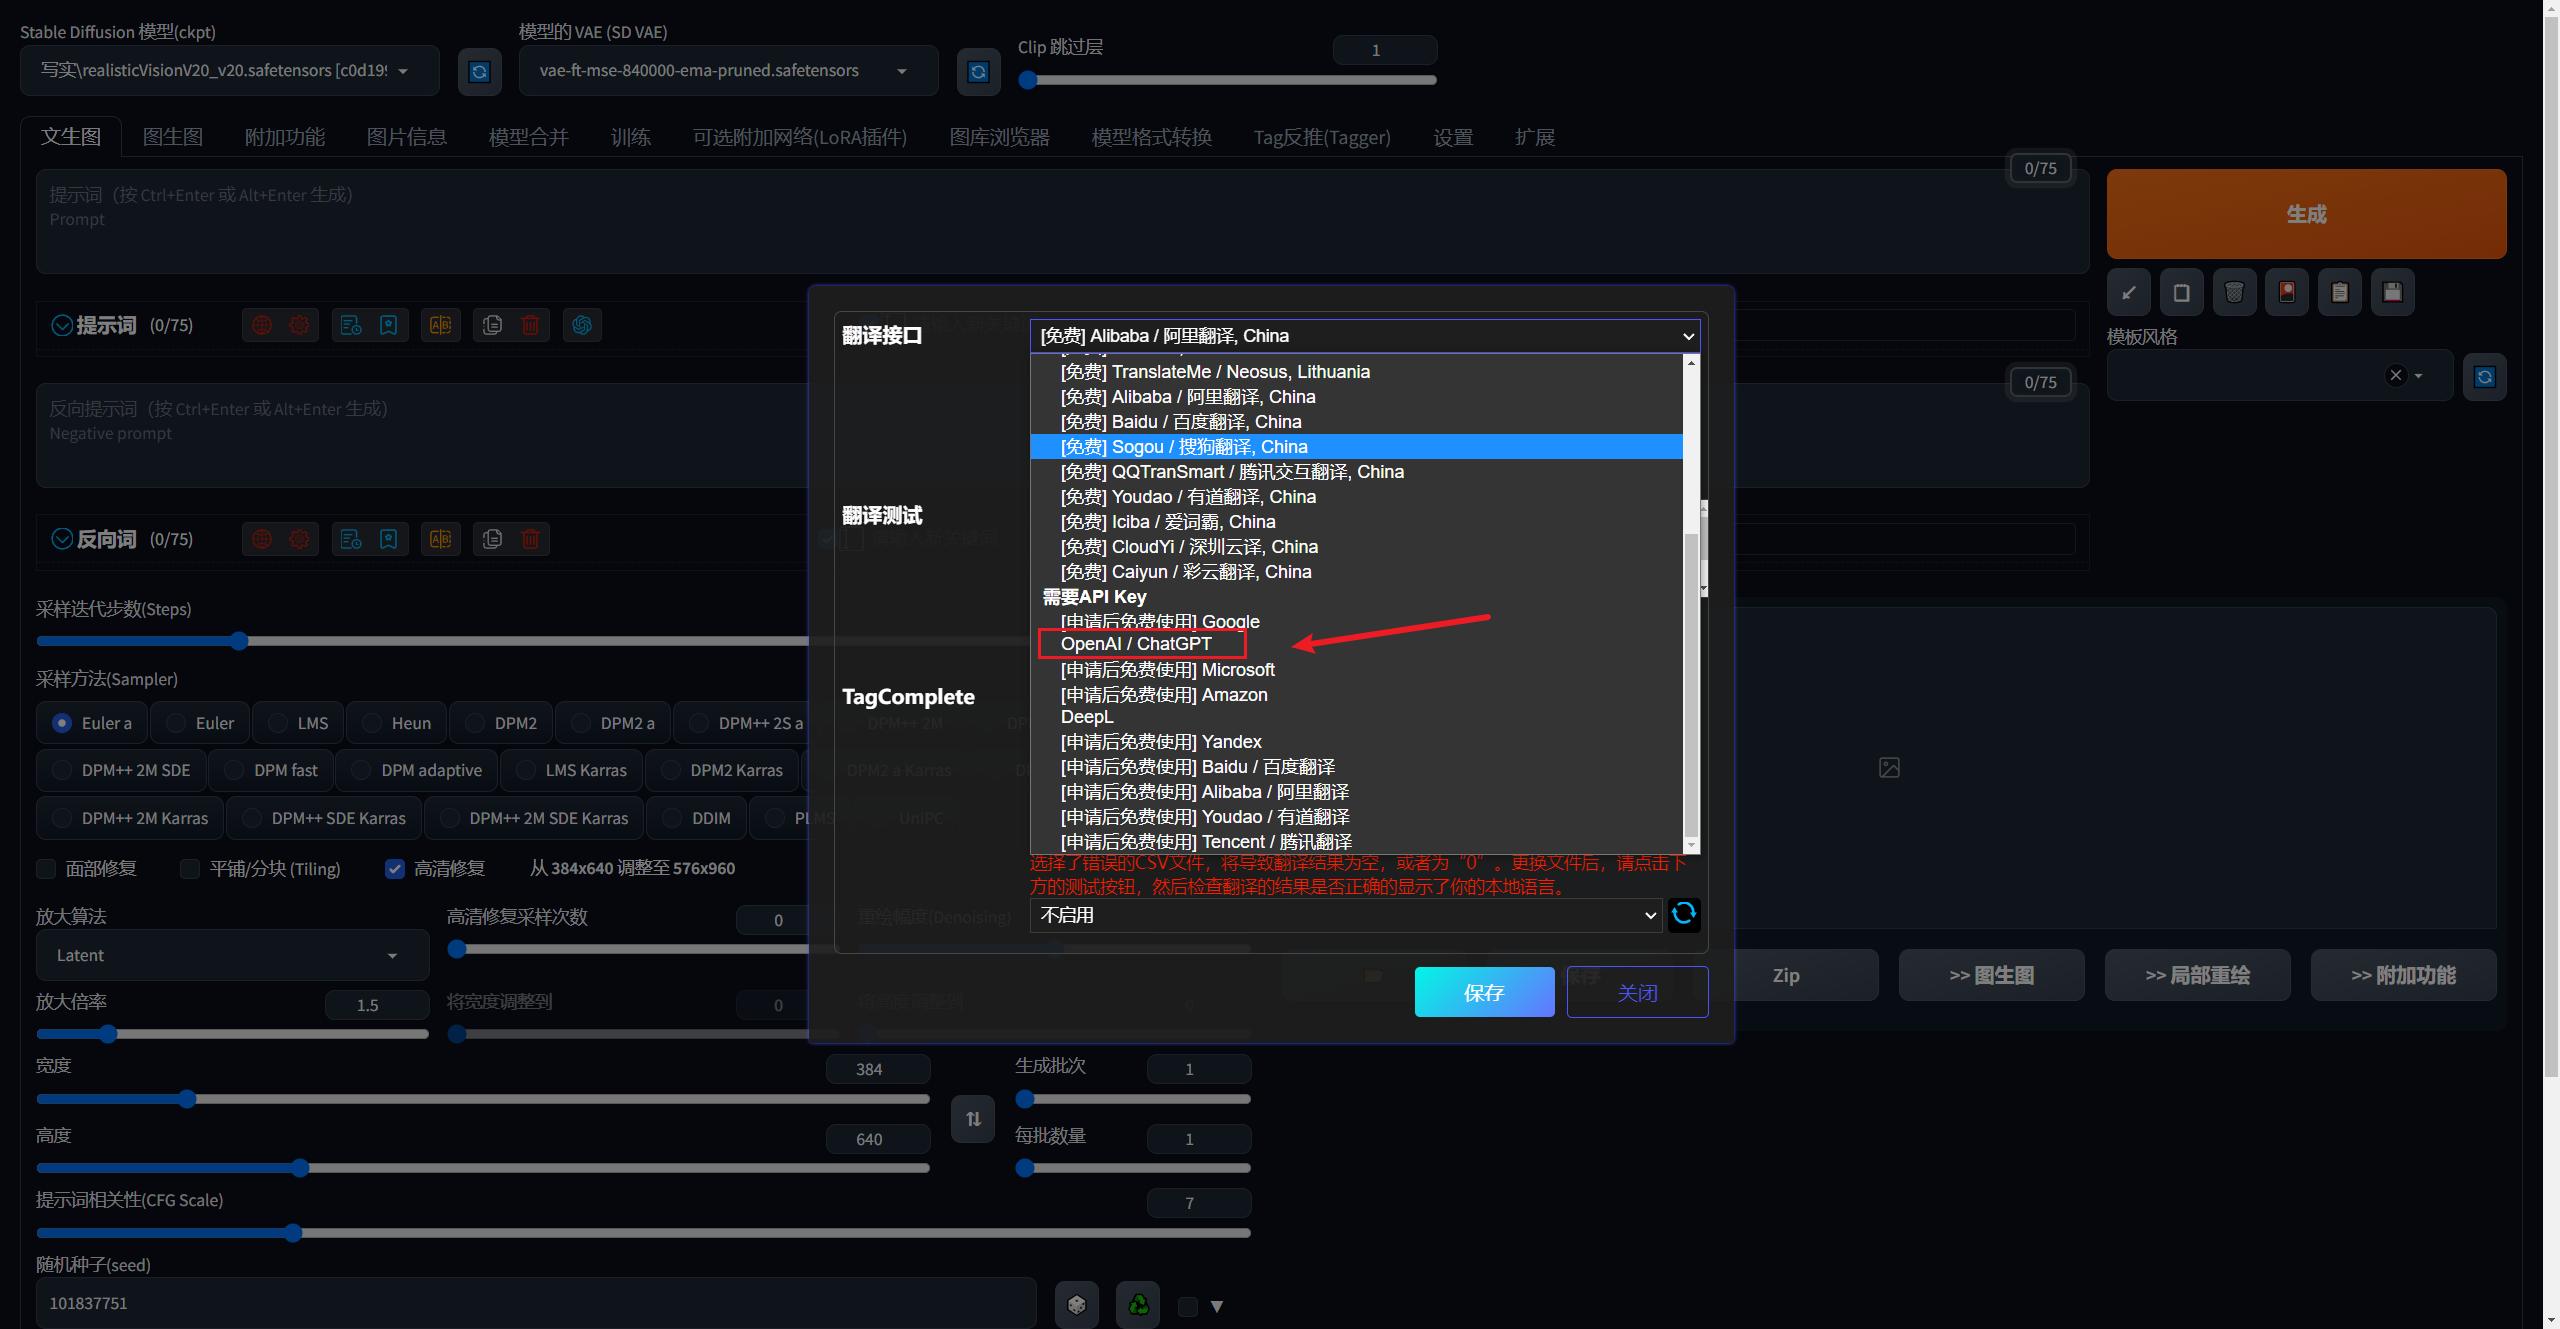
Task: Refresh the Stable Diffusion model list
Action: point(479,71)
